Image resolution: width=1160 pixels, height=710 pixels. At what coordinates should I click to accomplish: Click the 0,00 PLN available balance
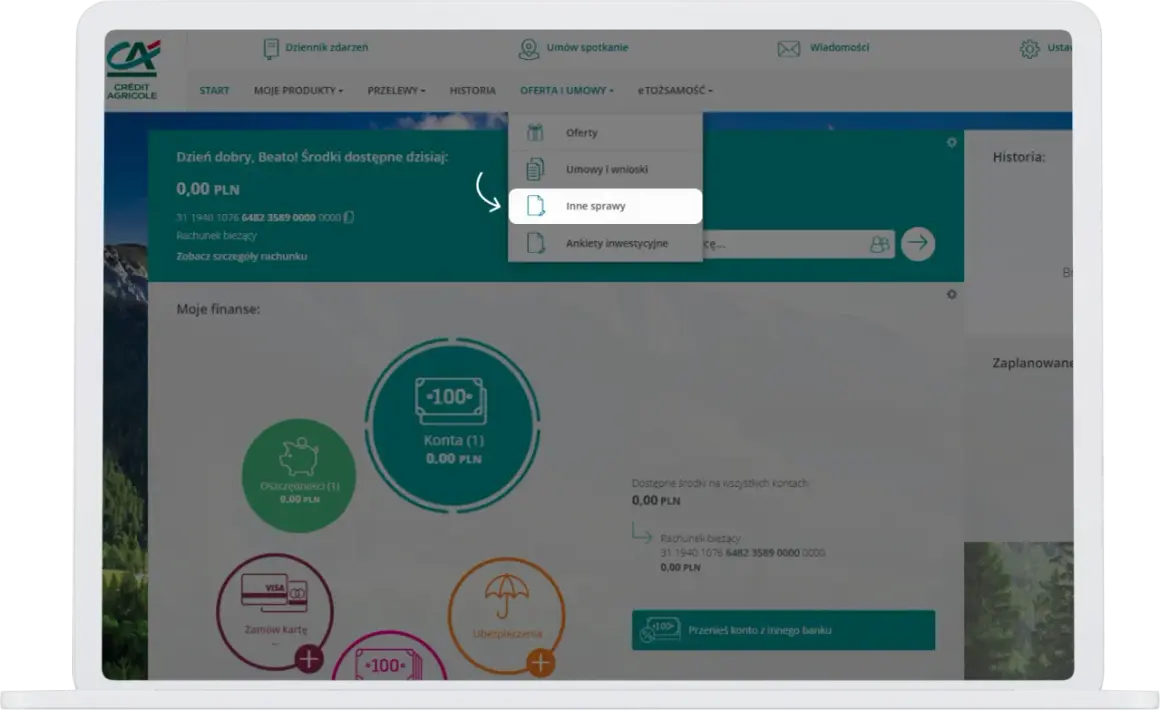click(x=208, y=189)
